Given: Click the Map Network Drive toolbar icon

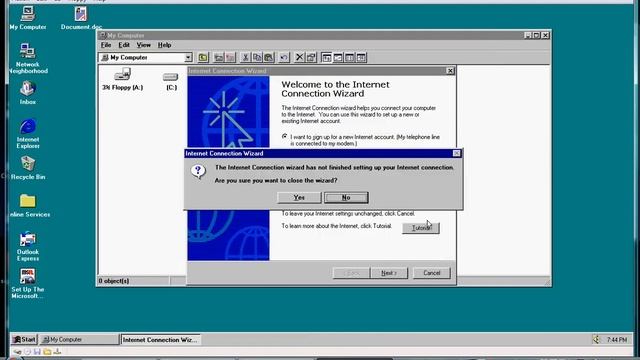Looking at the screenshot, I should point(219,58).
